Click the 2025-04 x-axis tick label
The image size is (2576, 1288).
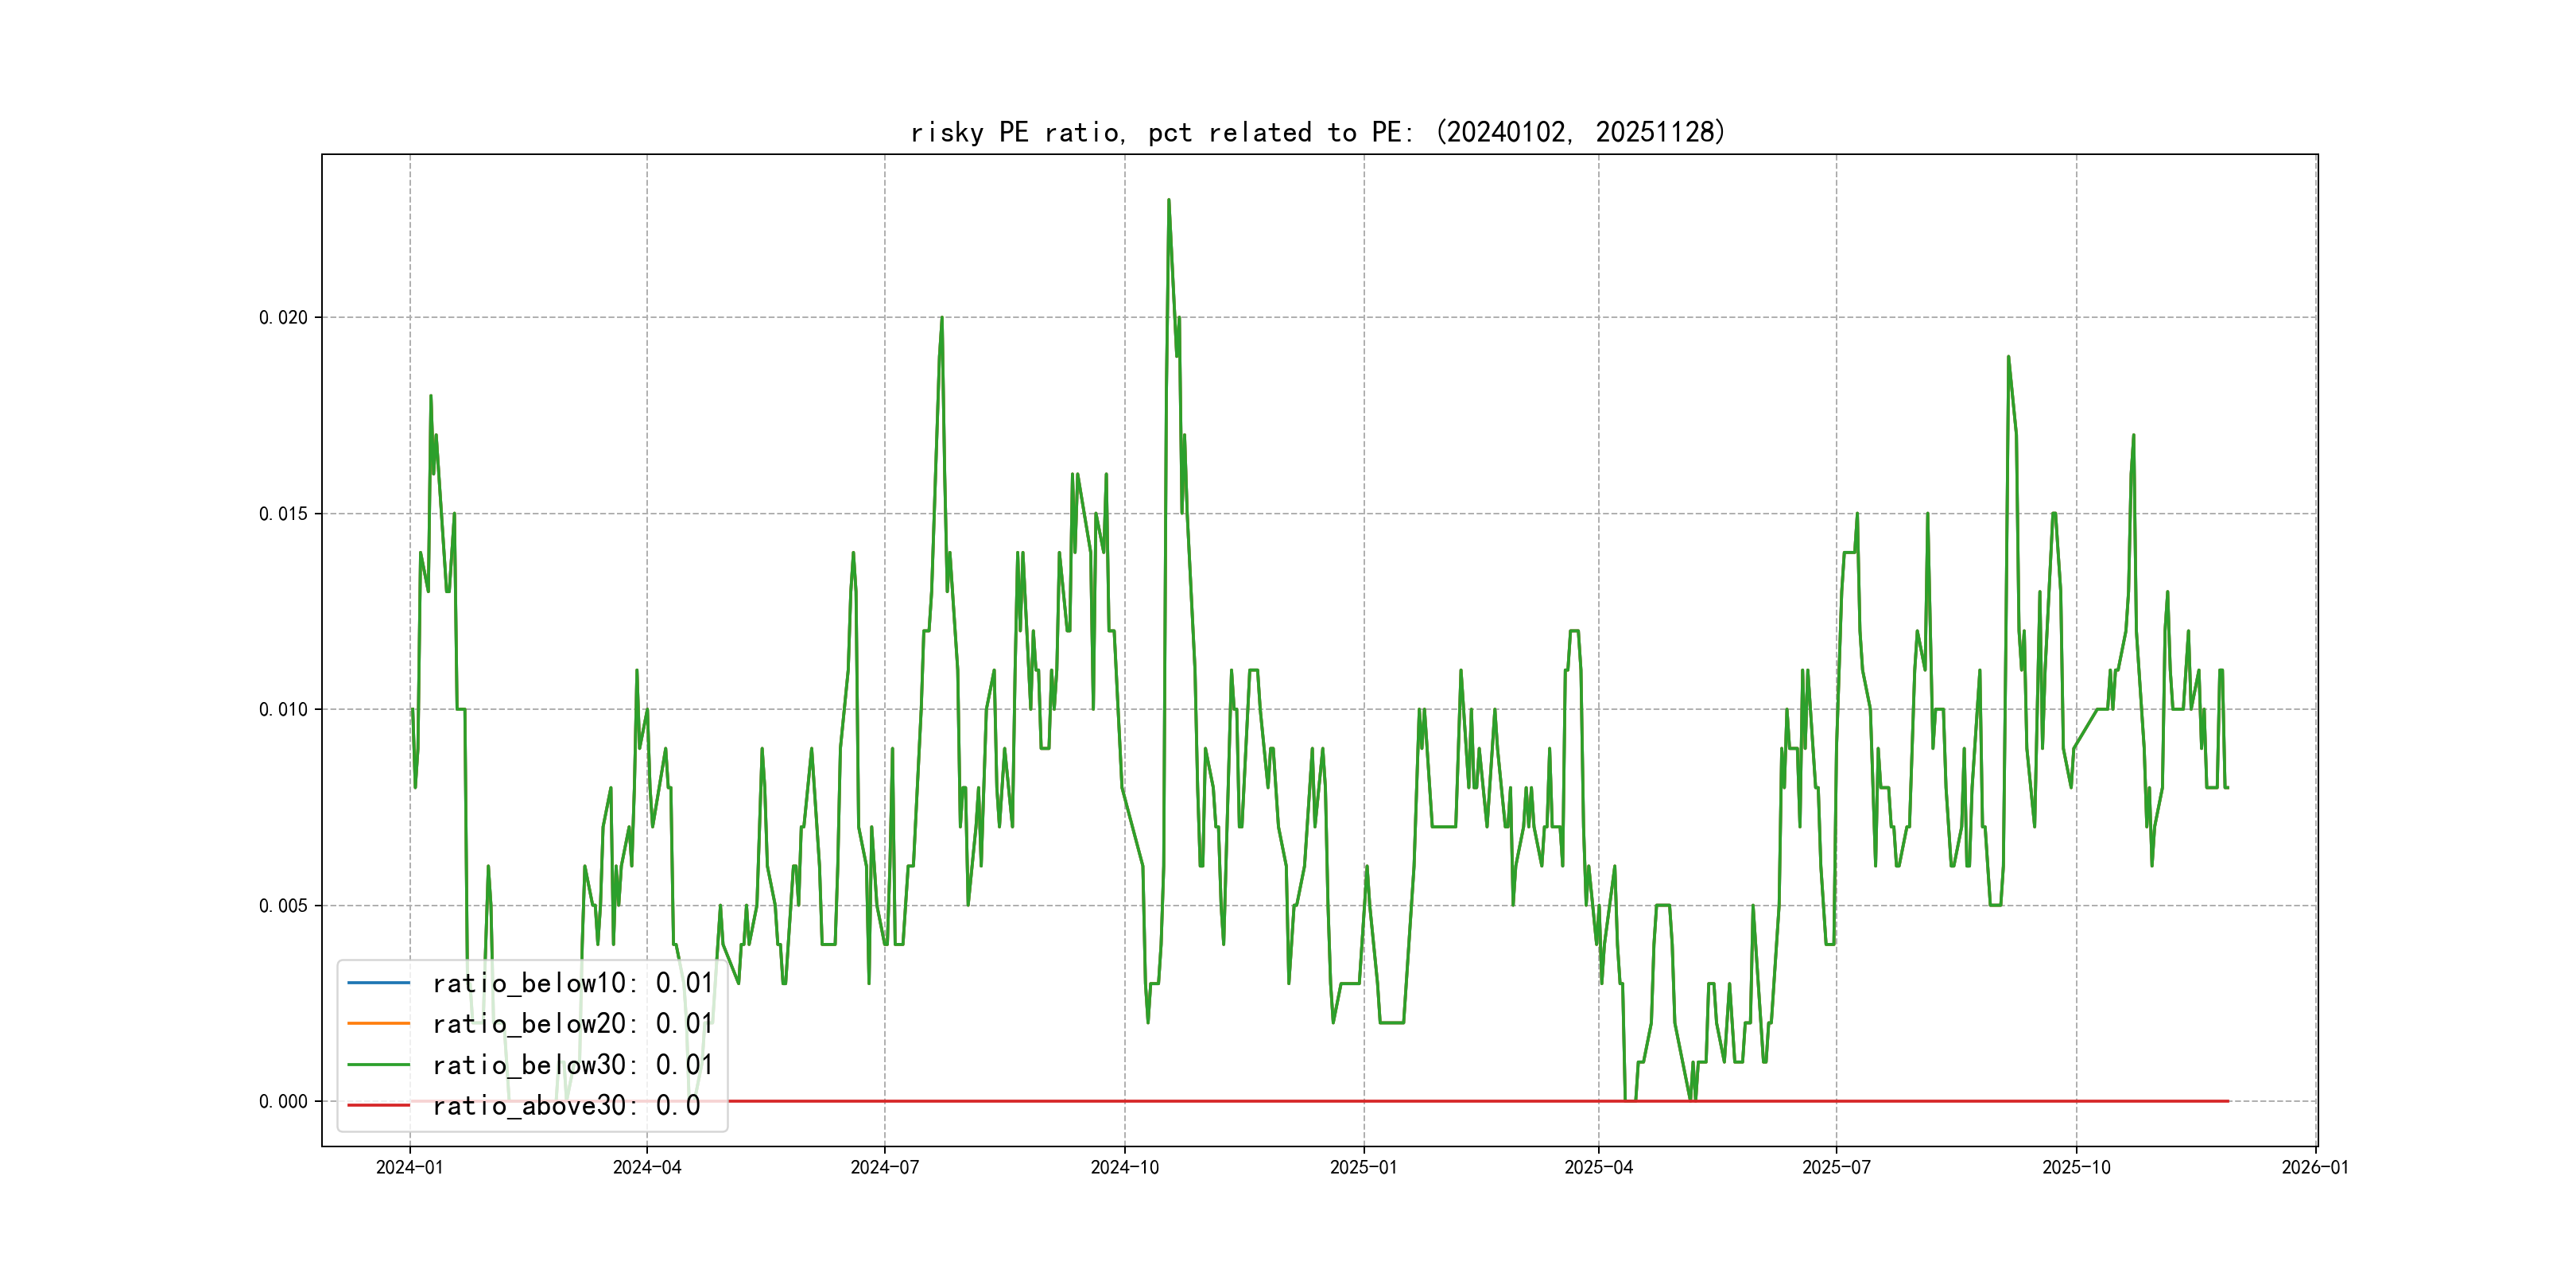pyautogui.click(x=1598, y=1167)
